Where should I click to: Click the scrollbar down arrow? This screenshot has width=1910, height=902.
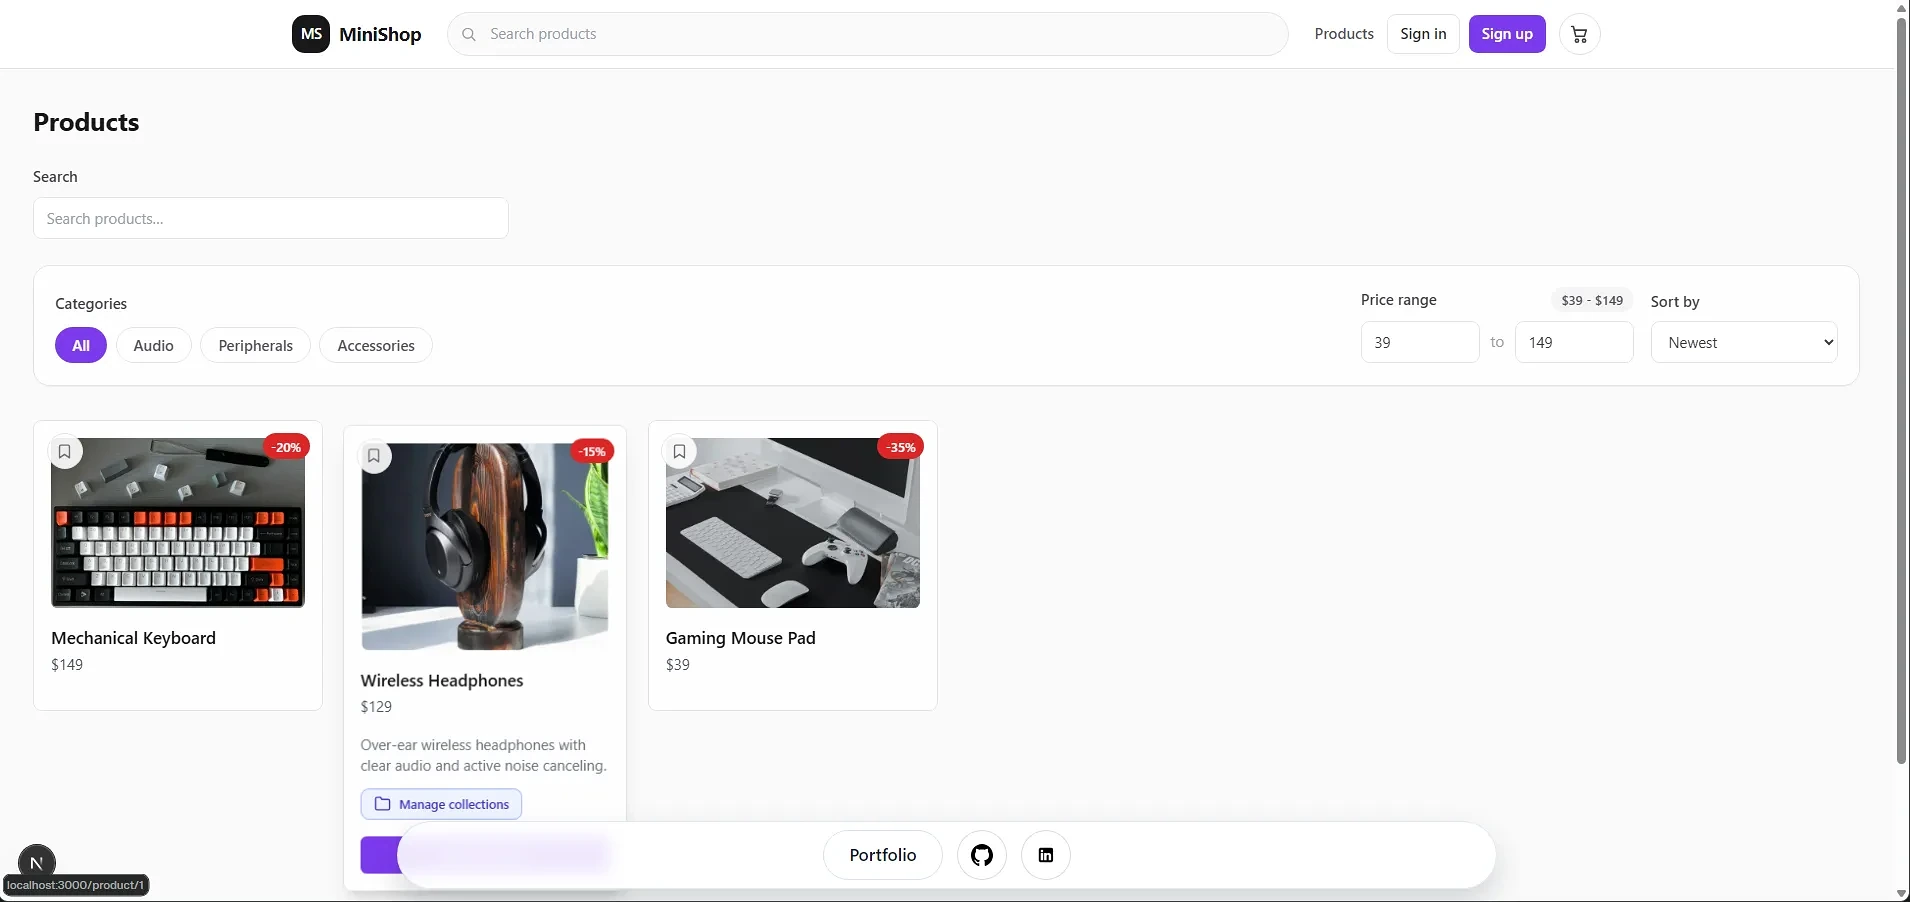(x=1902, y=893)
